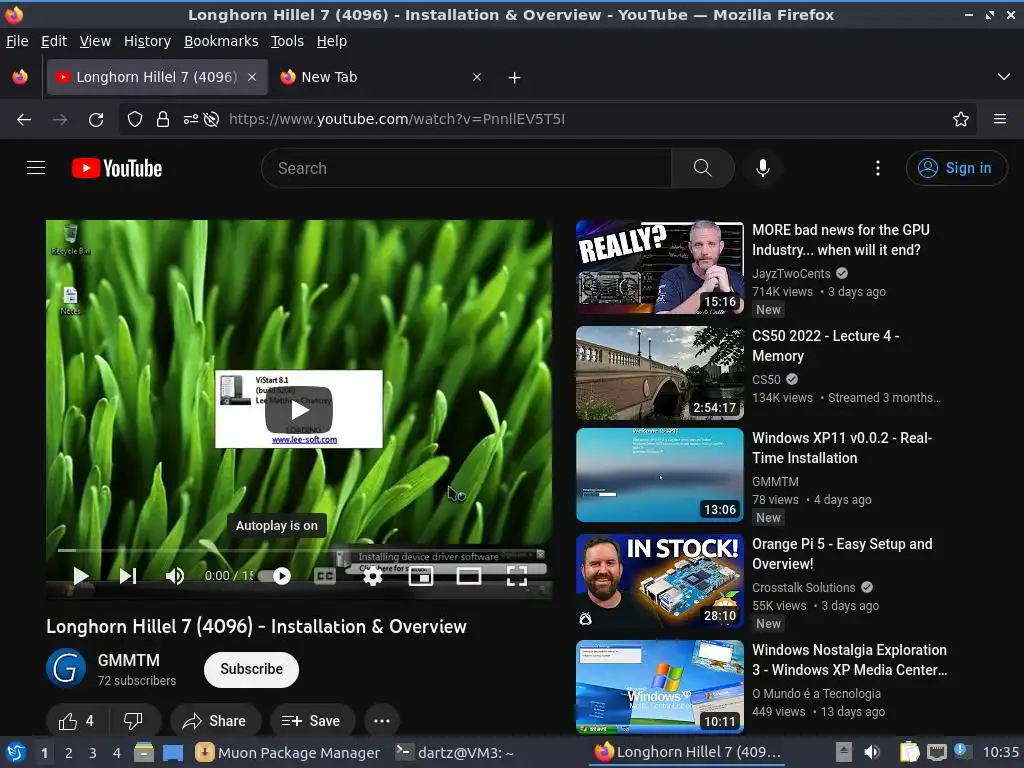Open the Tools menu
The image size is (1024, 768).
287,41
